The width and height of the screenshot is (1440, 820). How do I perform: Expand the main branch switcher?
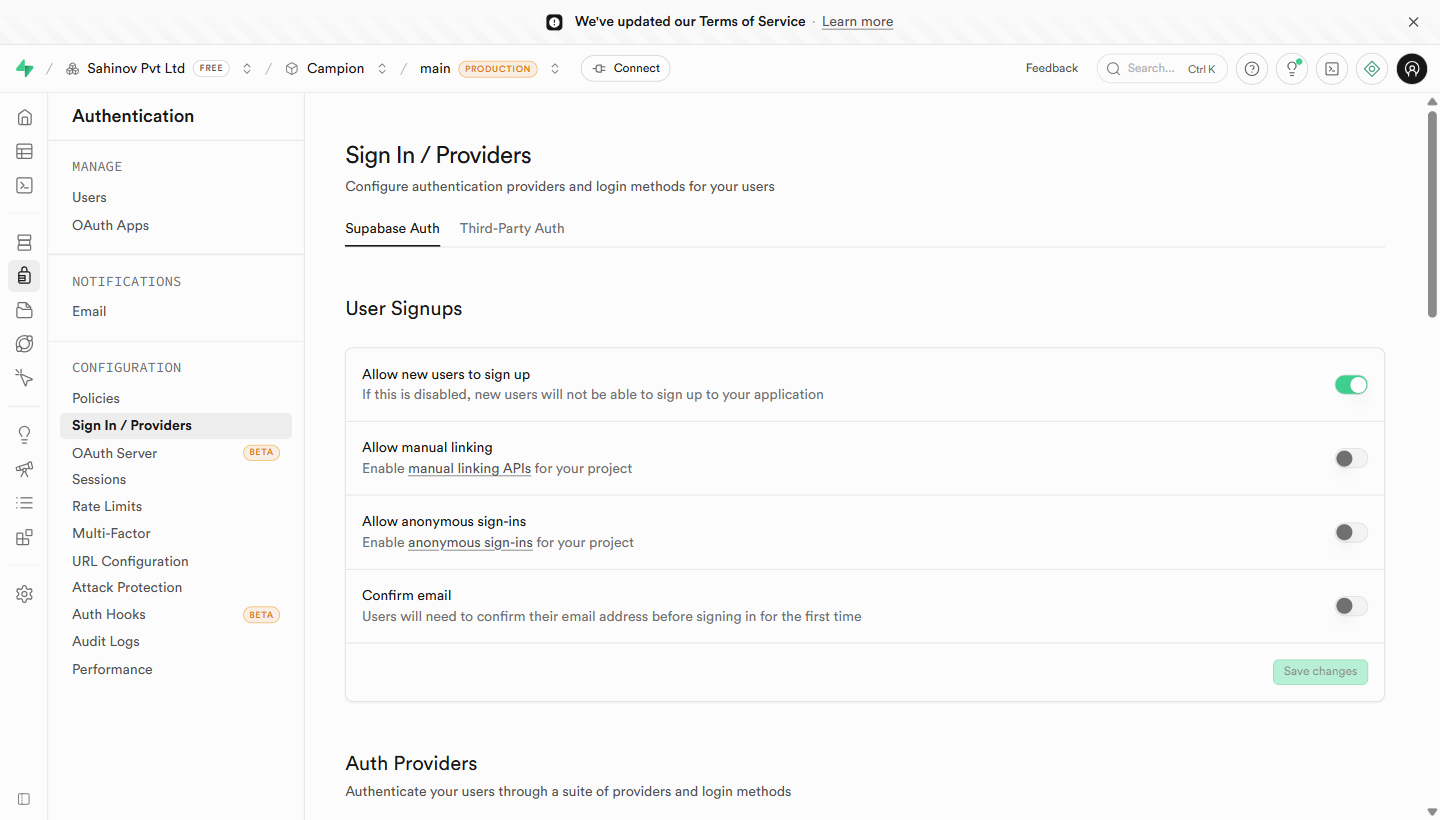click(x=555, y=69)
